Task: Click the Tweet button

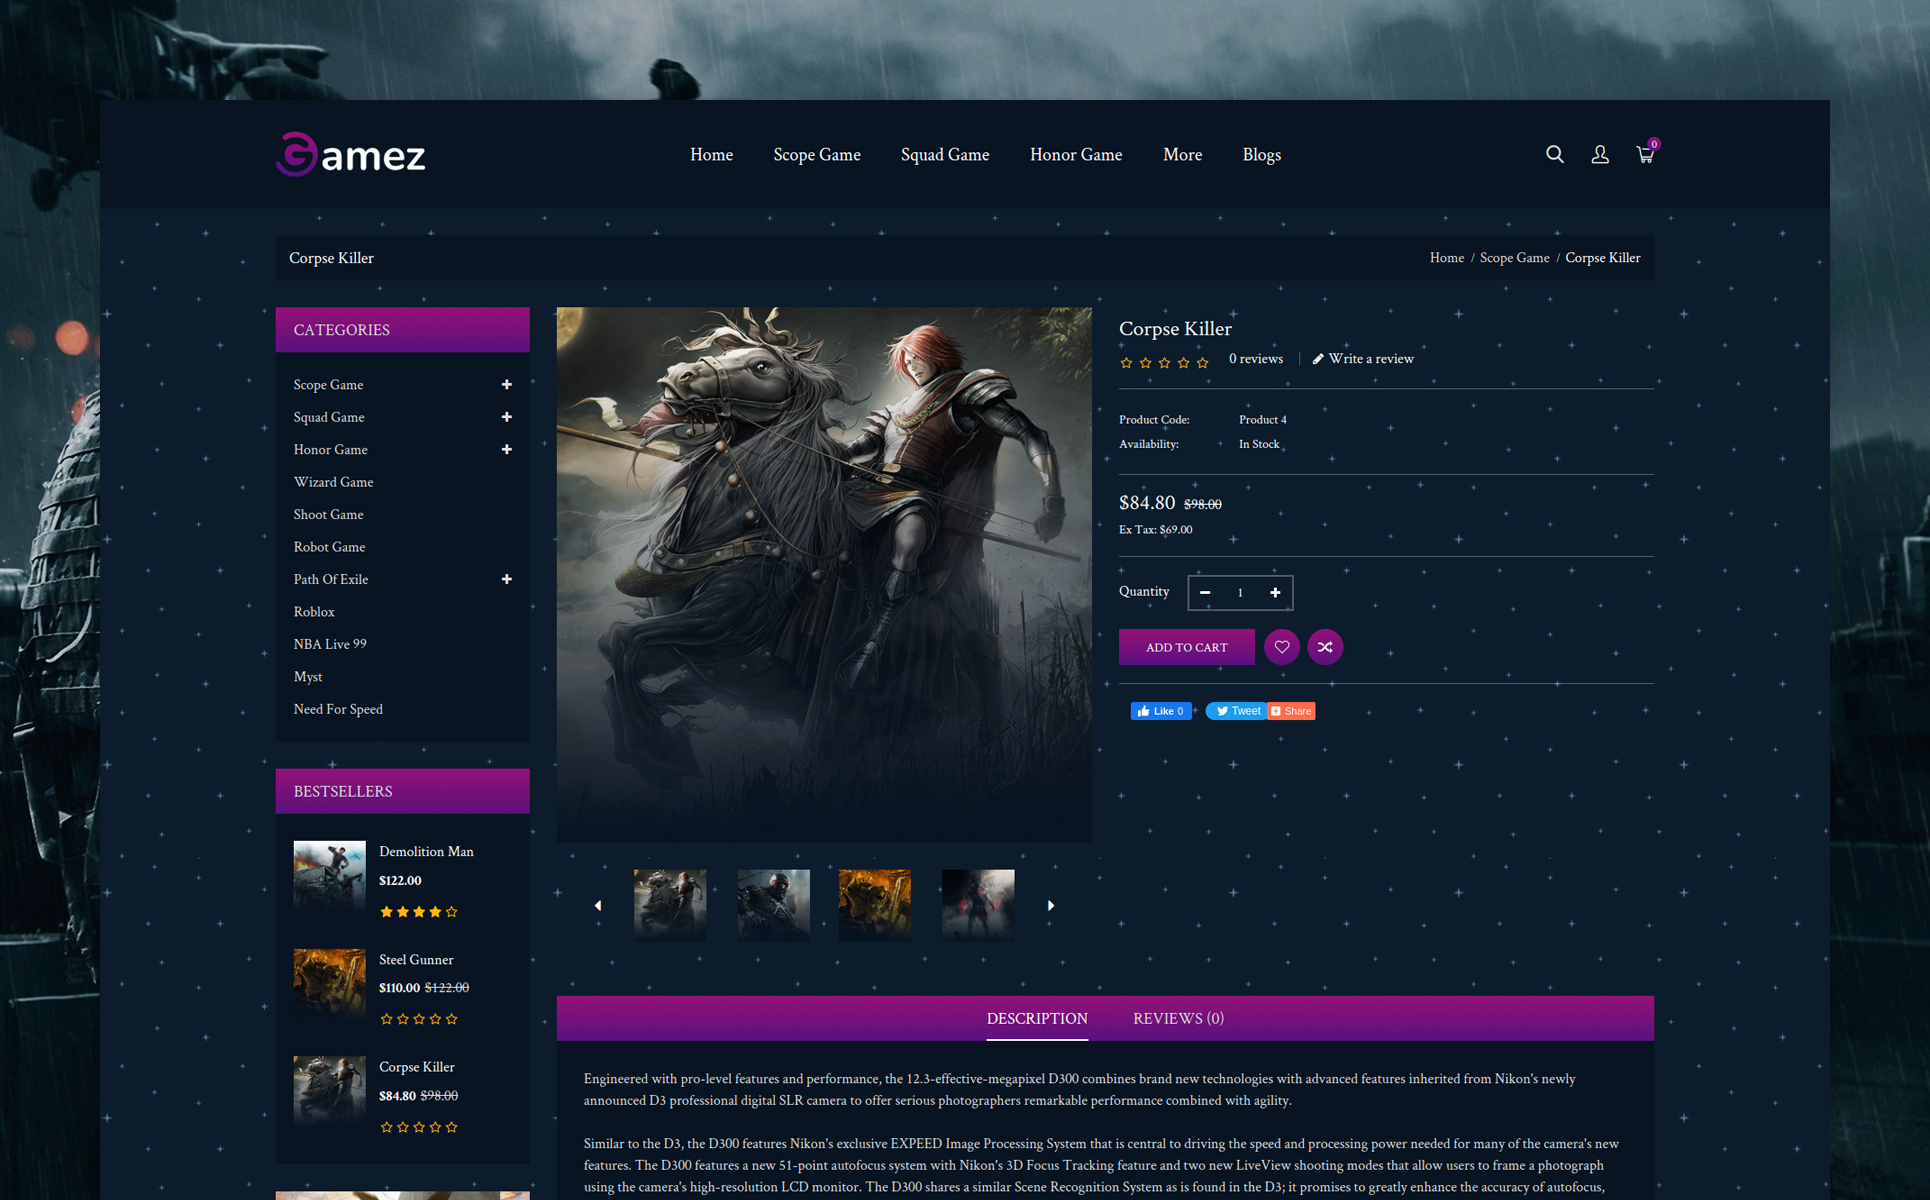Action: click(1236, 711)
